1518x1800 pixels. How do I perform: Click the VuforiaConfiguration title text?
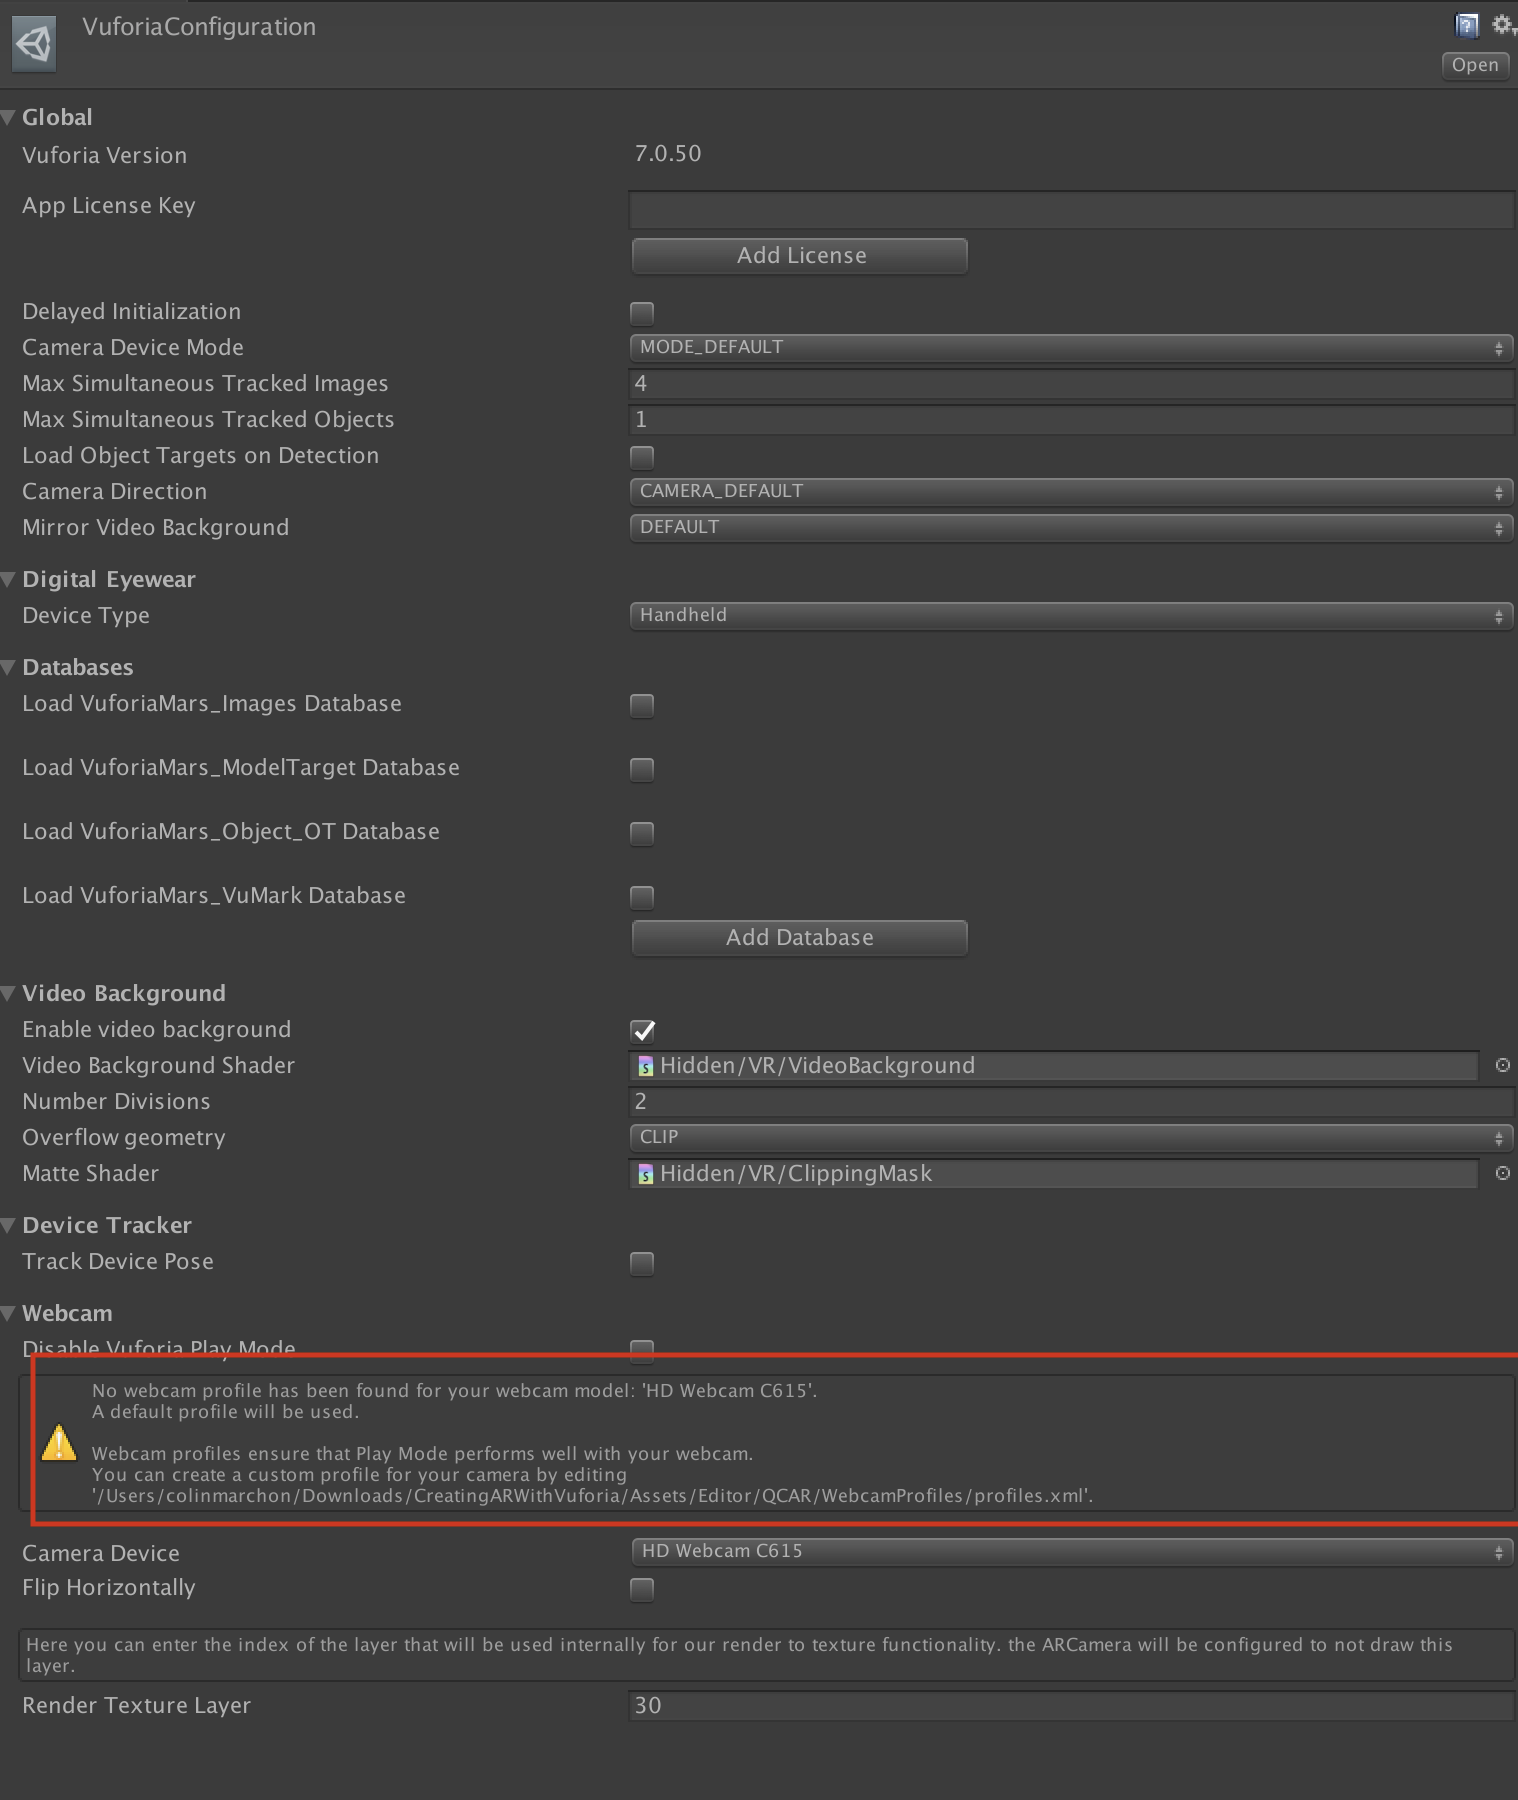(199, 27)
